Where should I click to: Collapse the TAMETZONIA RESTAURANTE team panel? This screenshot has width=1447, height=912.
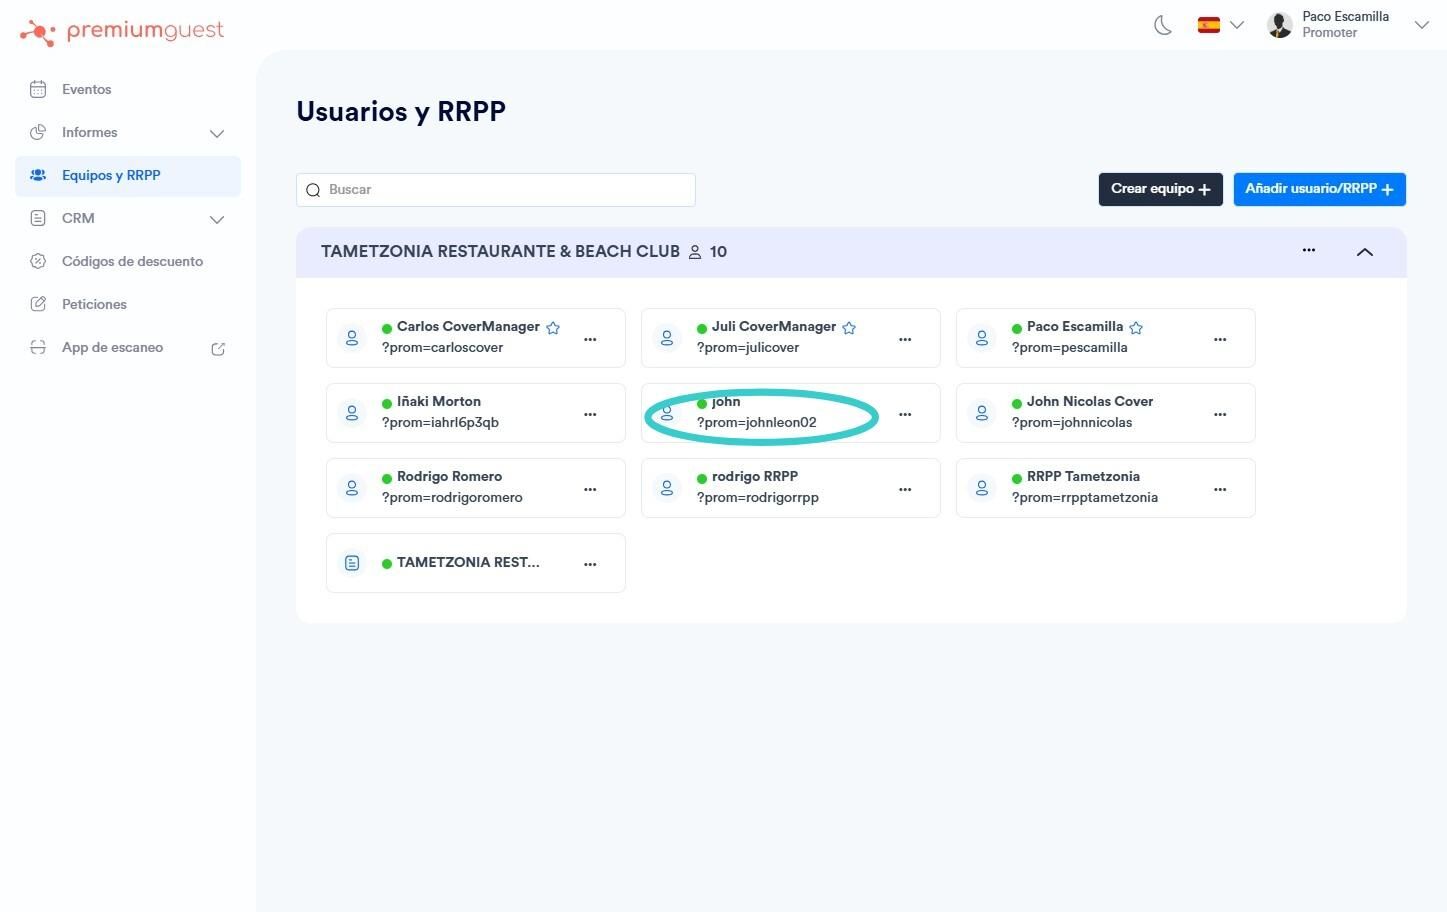(x=1364, y=252)
